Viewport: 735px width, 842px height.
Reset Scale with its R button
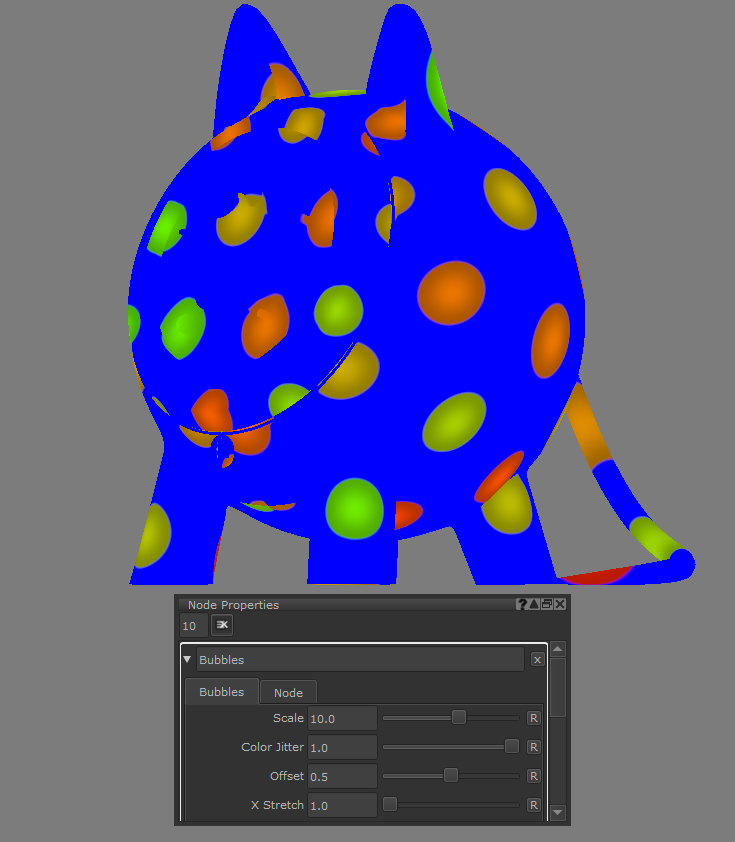coord(534,718)
